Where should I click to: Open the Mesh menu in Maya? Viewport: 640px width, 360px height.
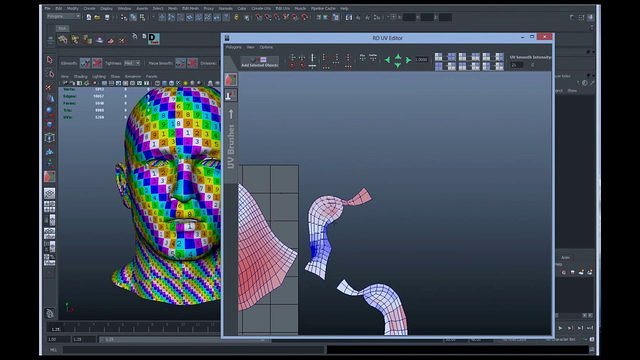point(173,8)
